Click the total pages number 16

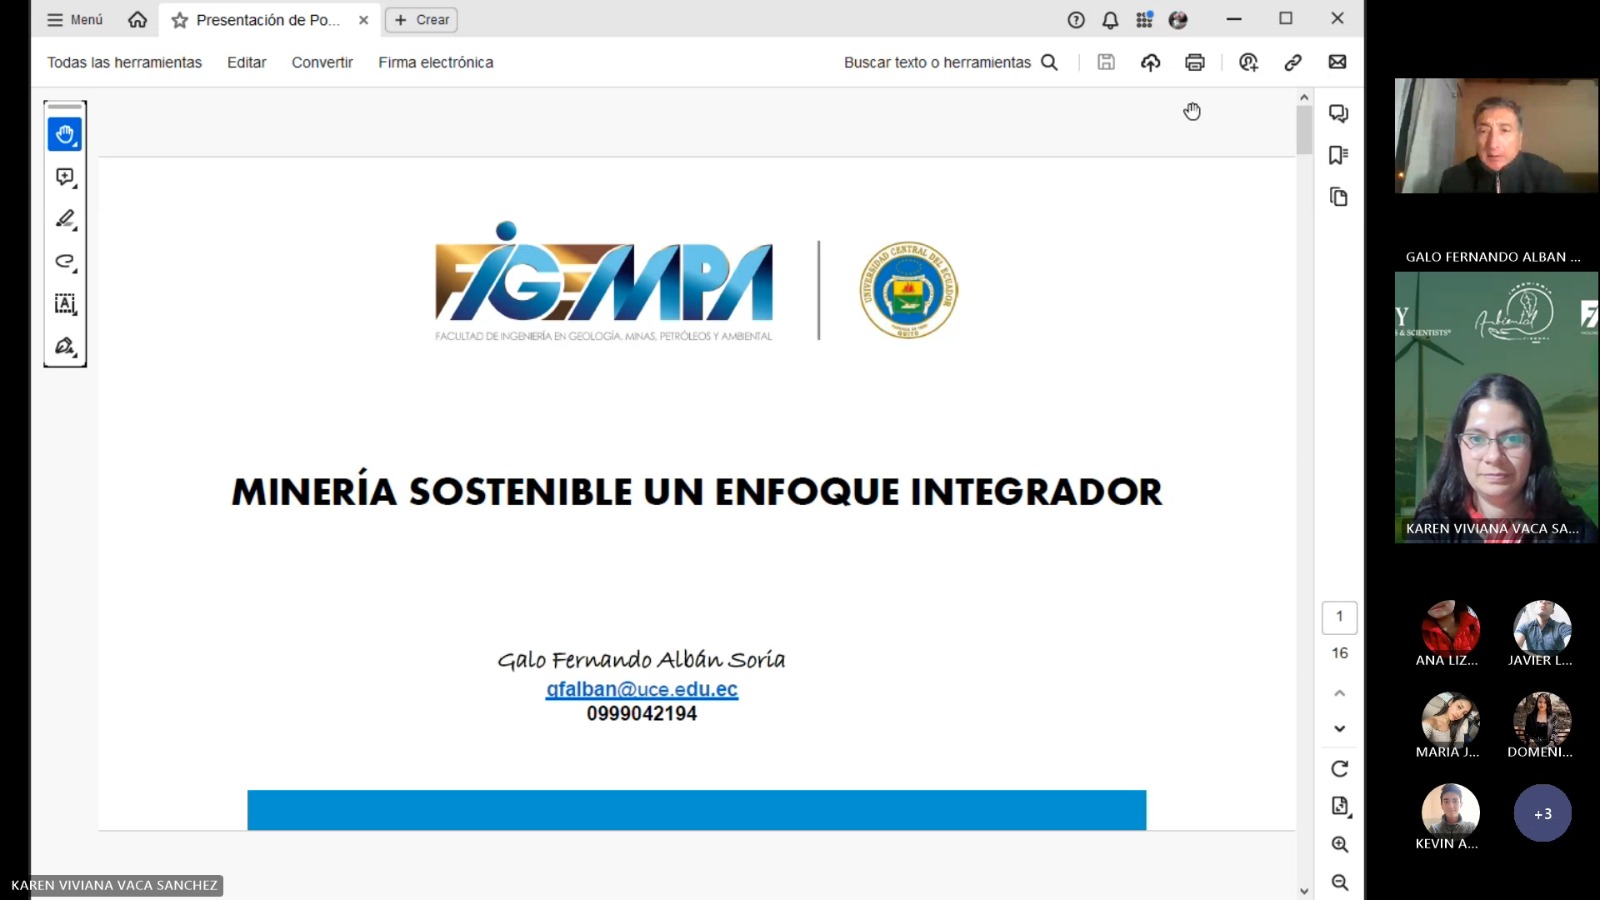(1340, 653)
